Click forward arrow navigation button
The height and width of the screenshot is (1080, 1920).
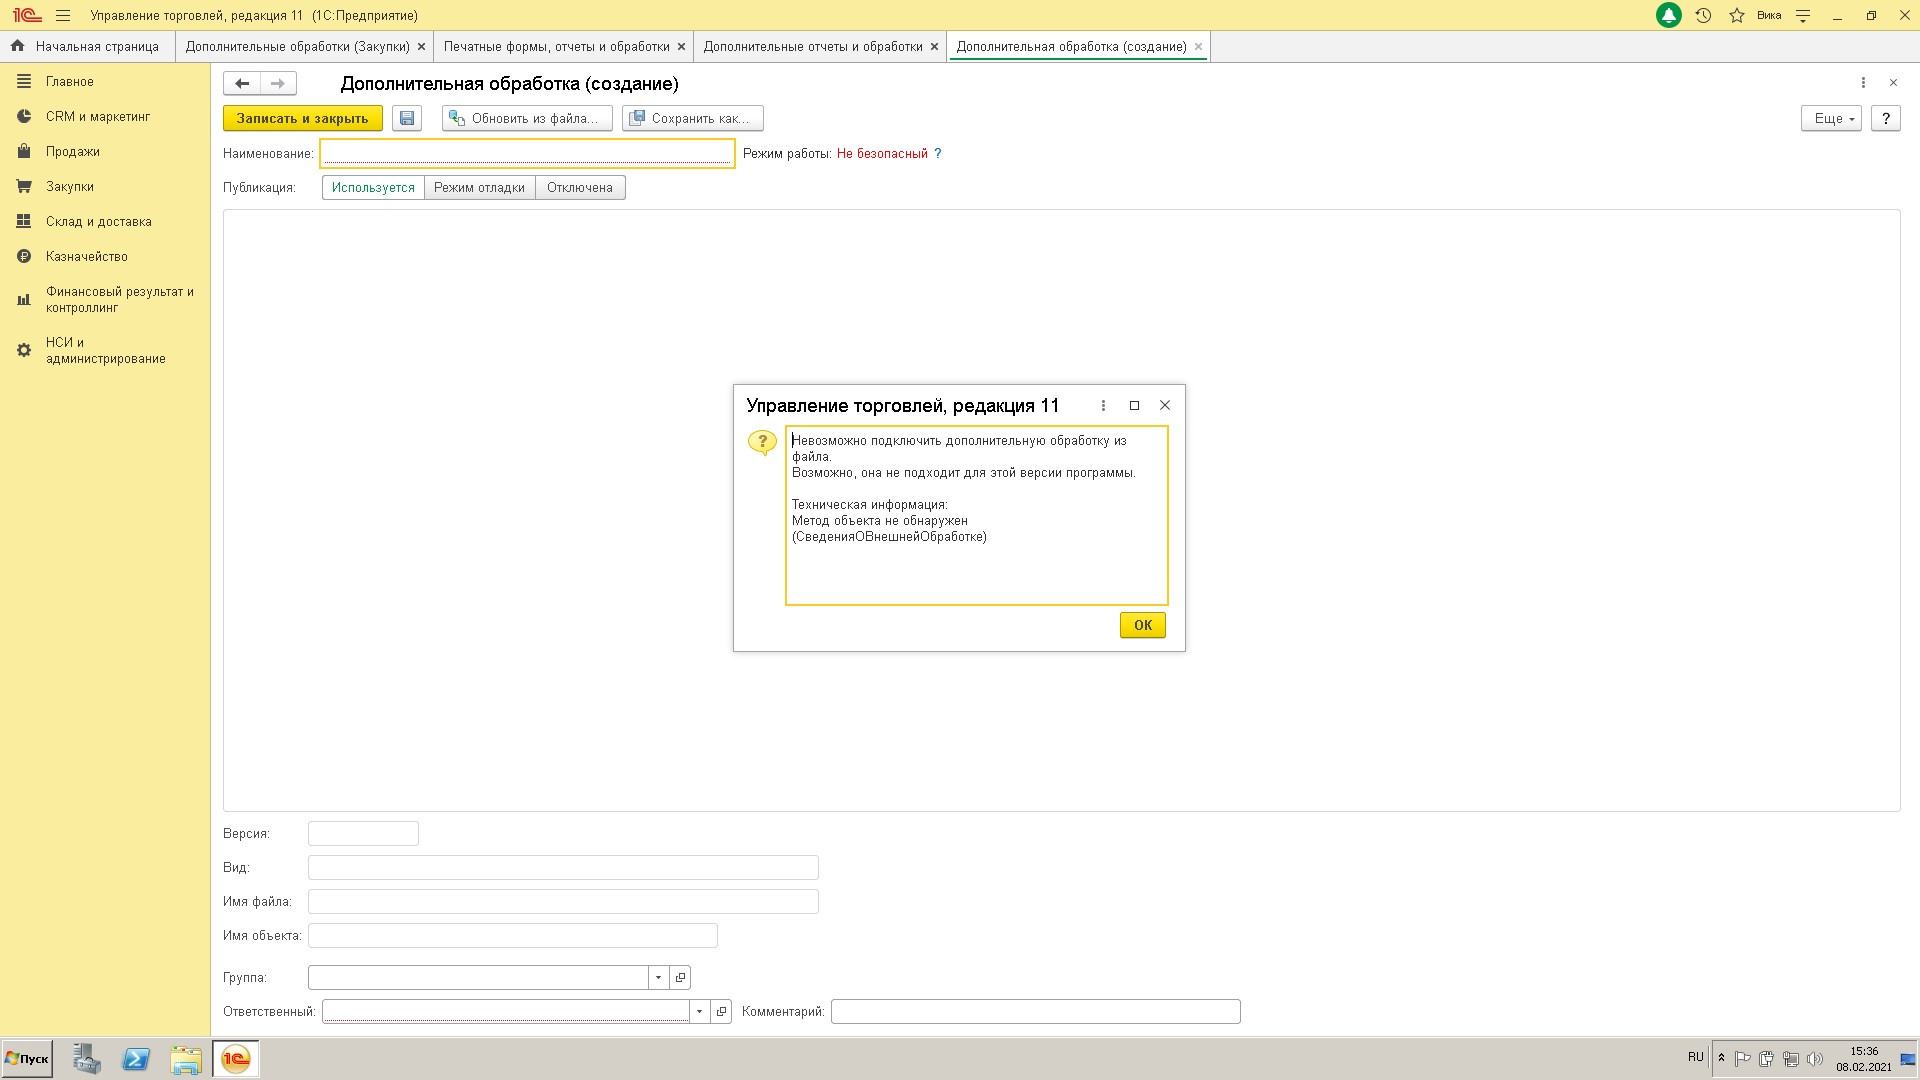[278, 83]
